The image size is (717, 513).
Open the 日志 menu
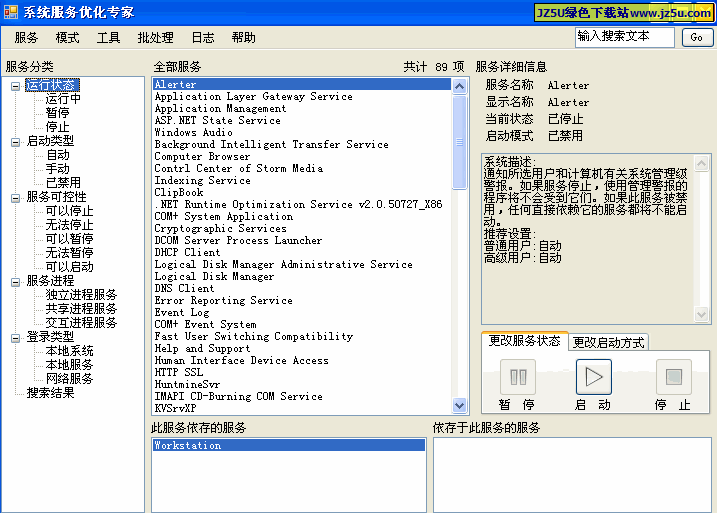click(203, 37)
